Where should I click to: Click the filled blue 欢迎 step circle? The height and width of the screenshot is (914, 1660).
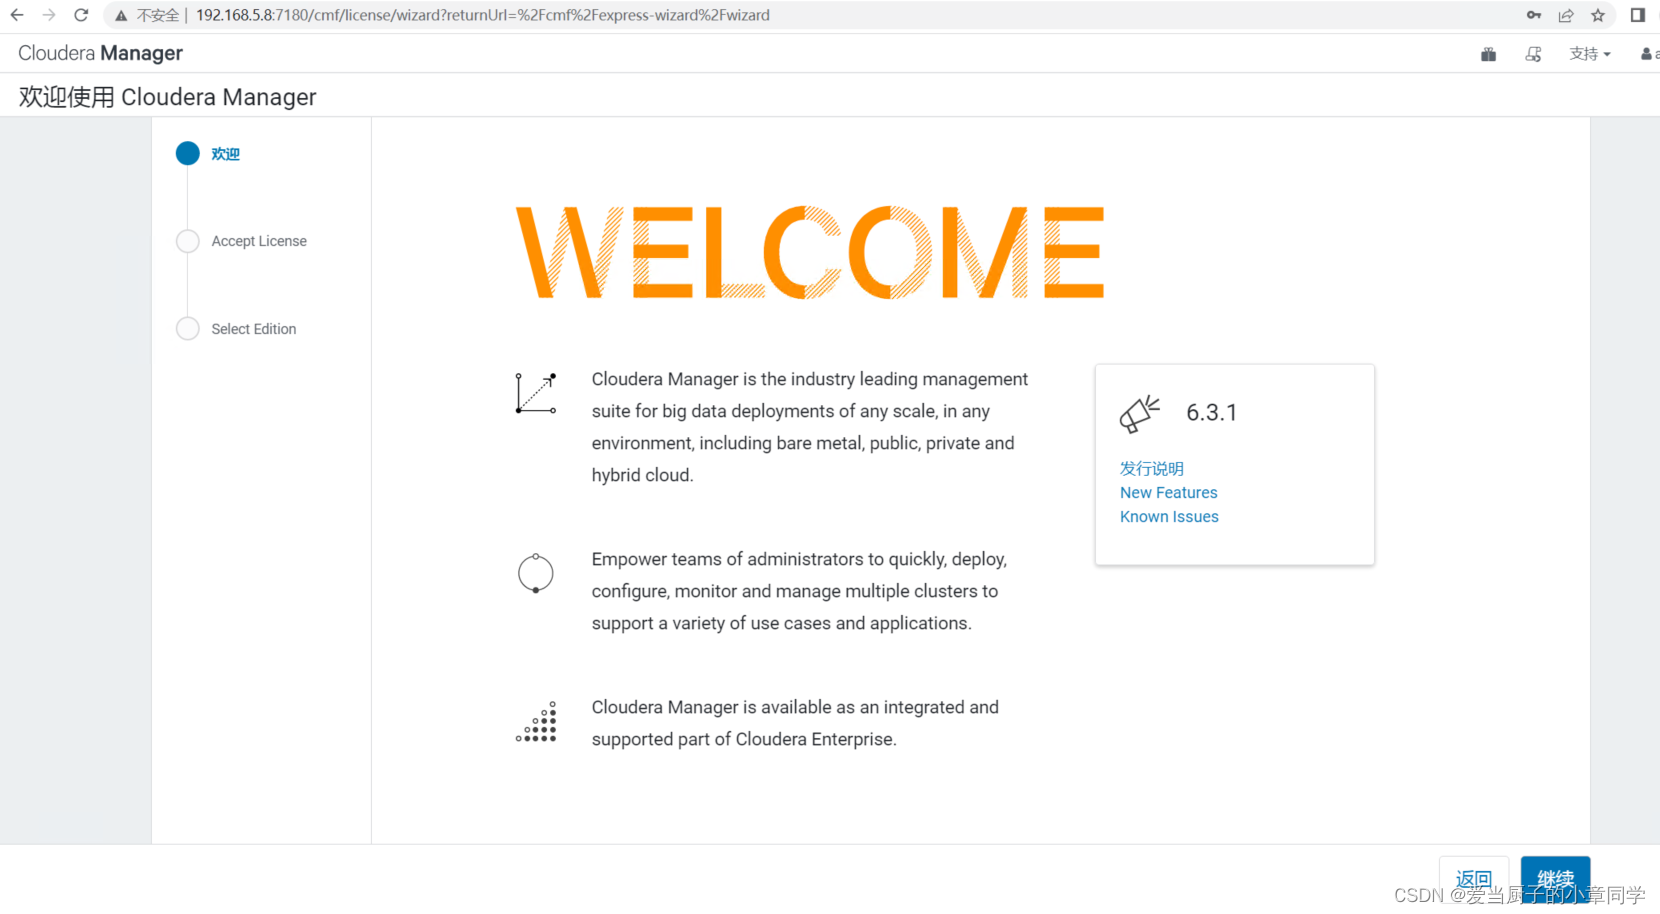click(188, 153)
